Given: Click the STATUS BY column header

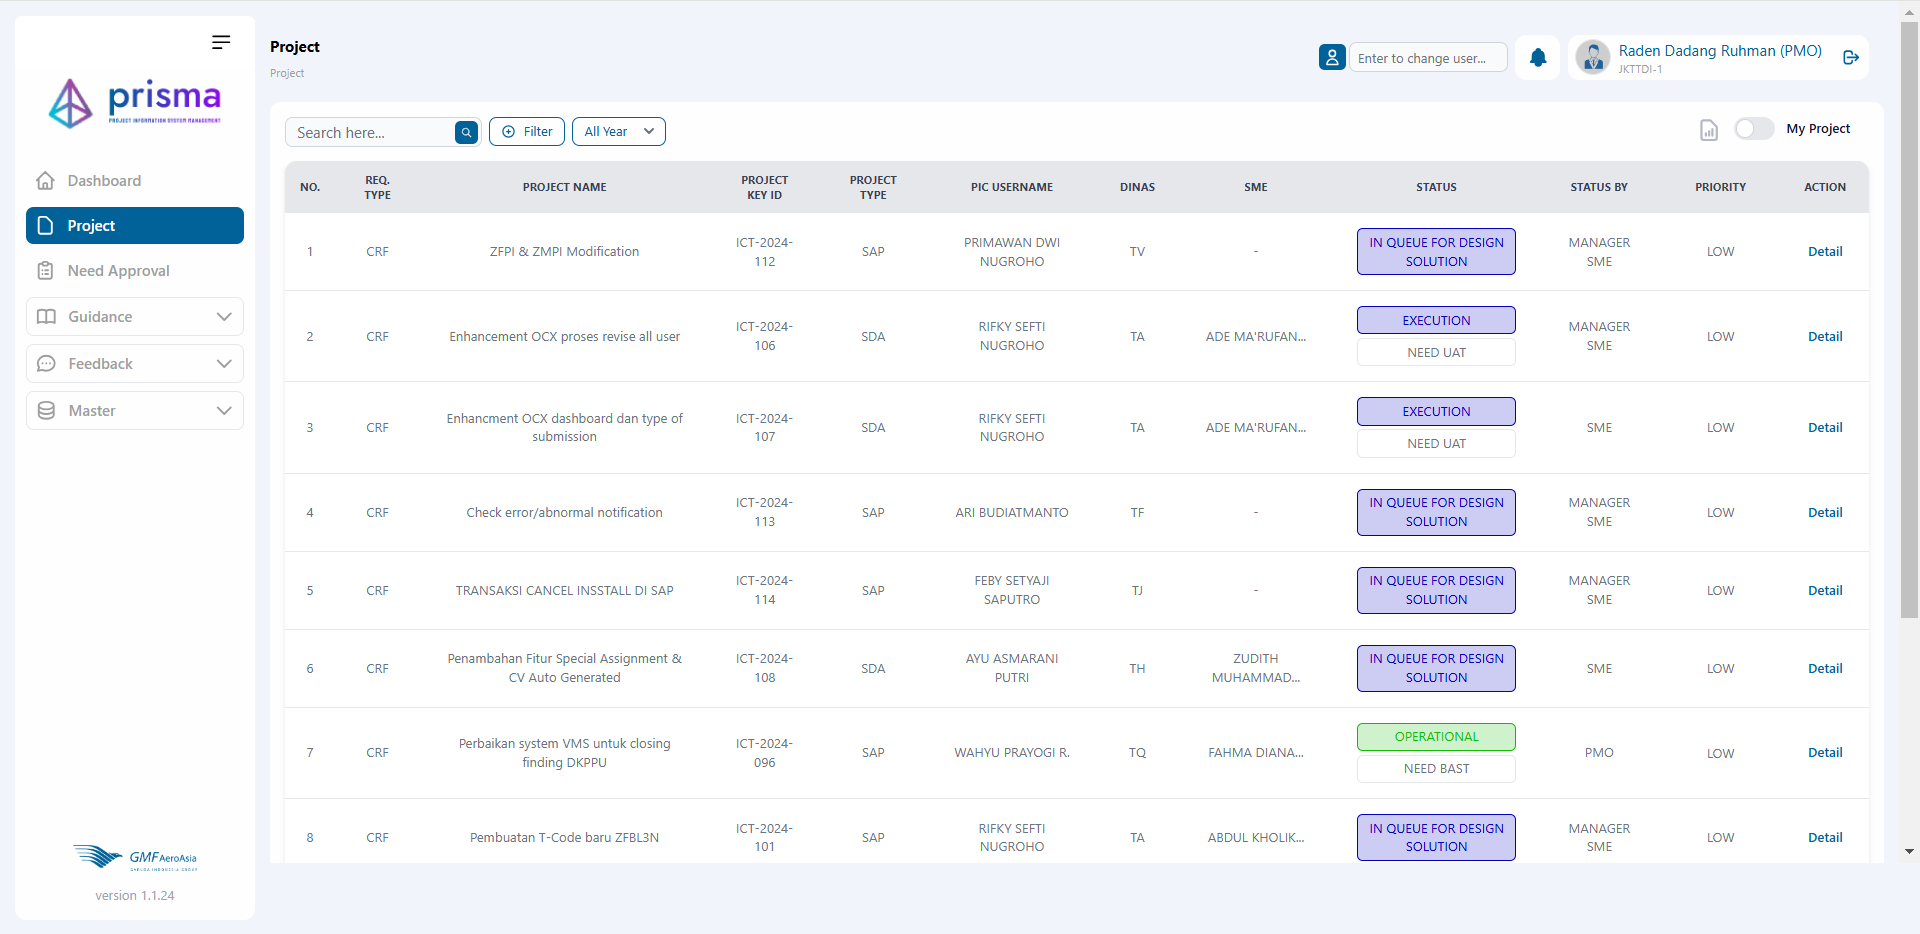Looking at the screenshot, I should coord(1599,187).
